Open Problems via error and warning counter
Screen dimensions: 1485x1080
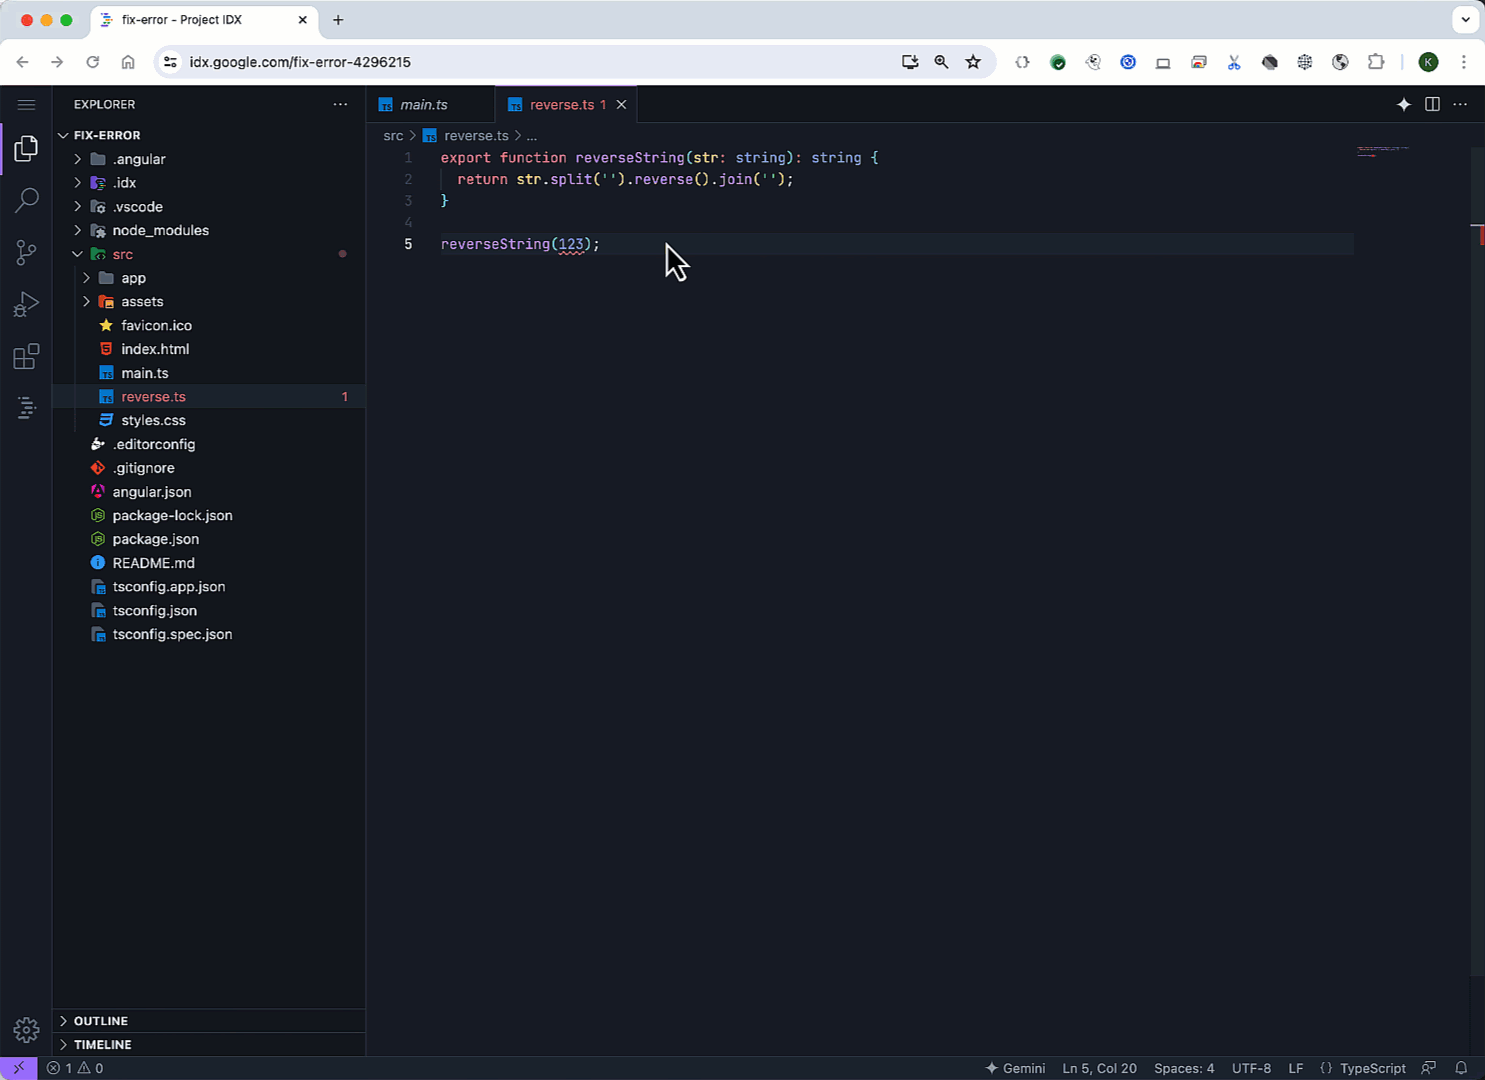(x=75, y=1068)
